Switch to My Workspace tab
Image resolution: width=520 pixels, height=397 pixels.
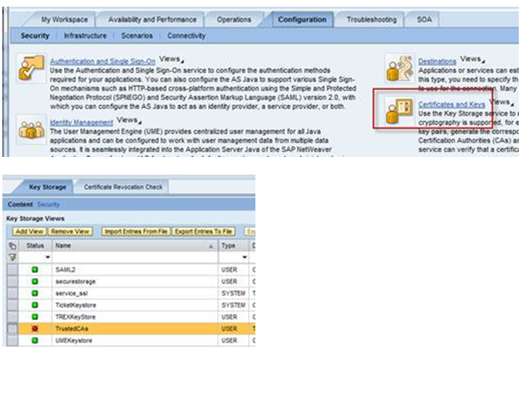(64, 20)
